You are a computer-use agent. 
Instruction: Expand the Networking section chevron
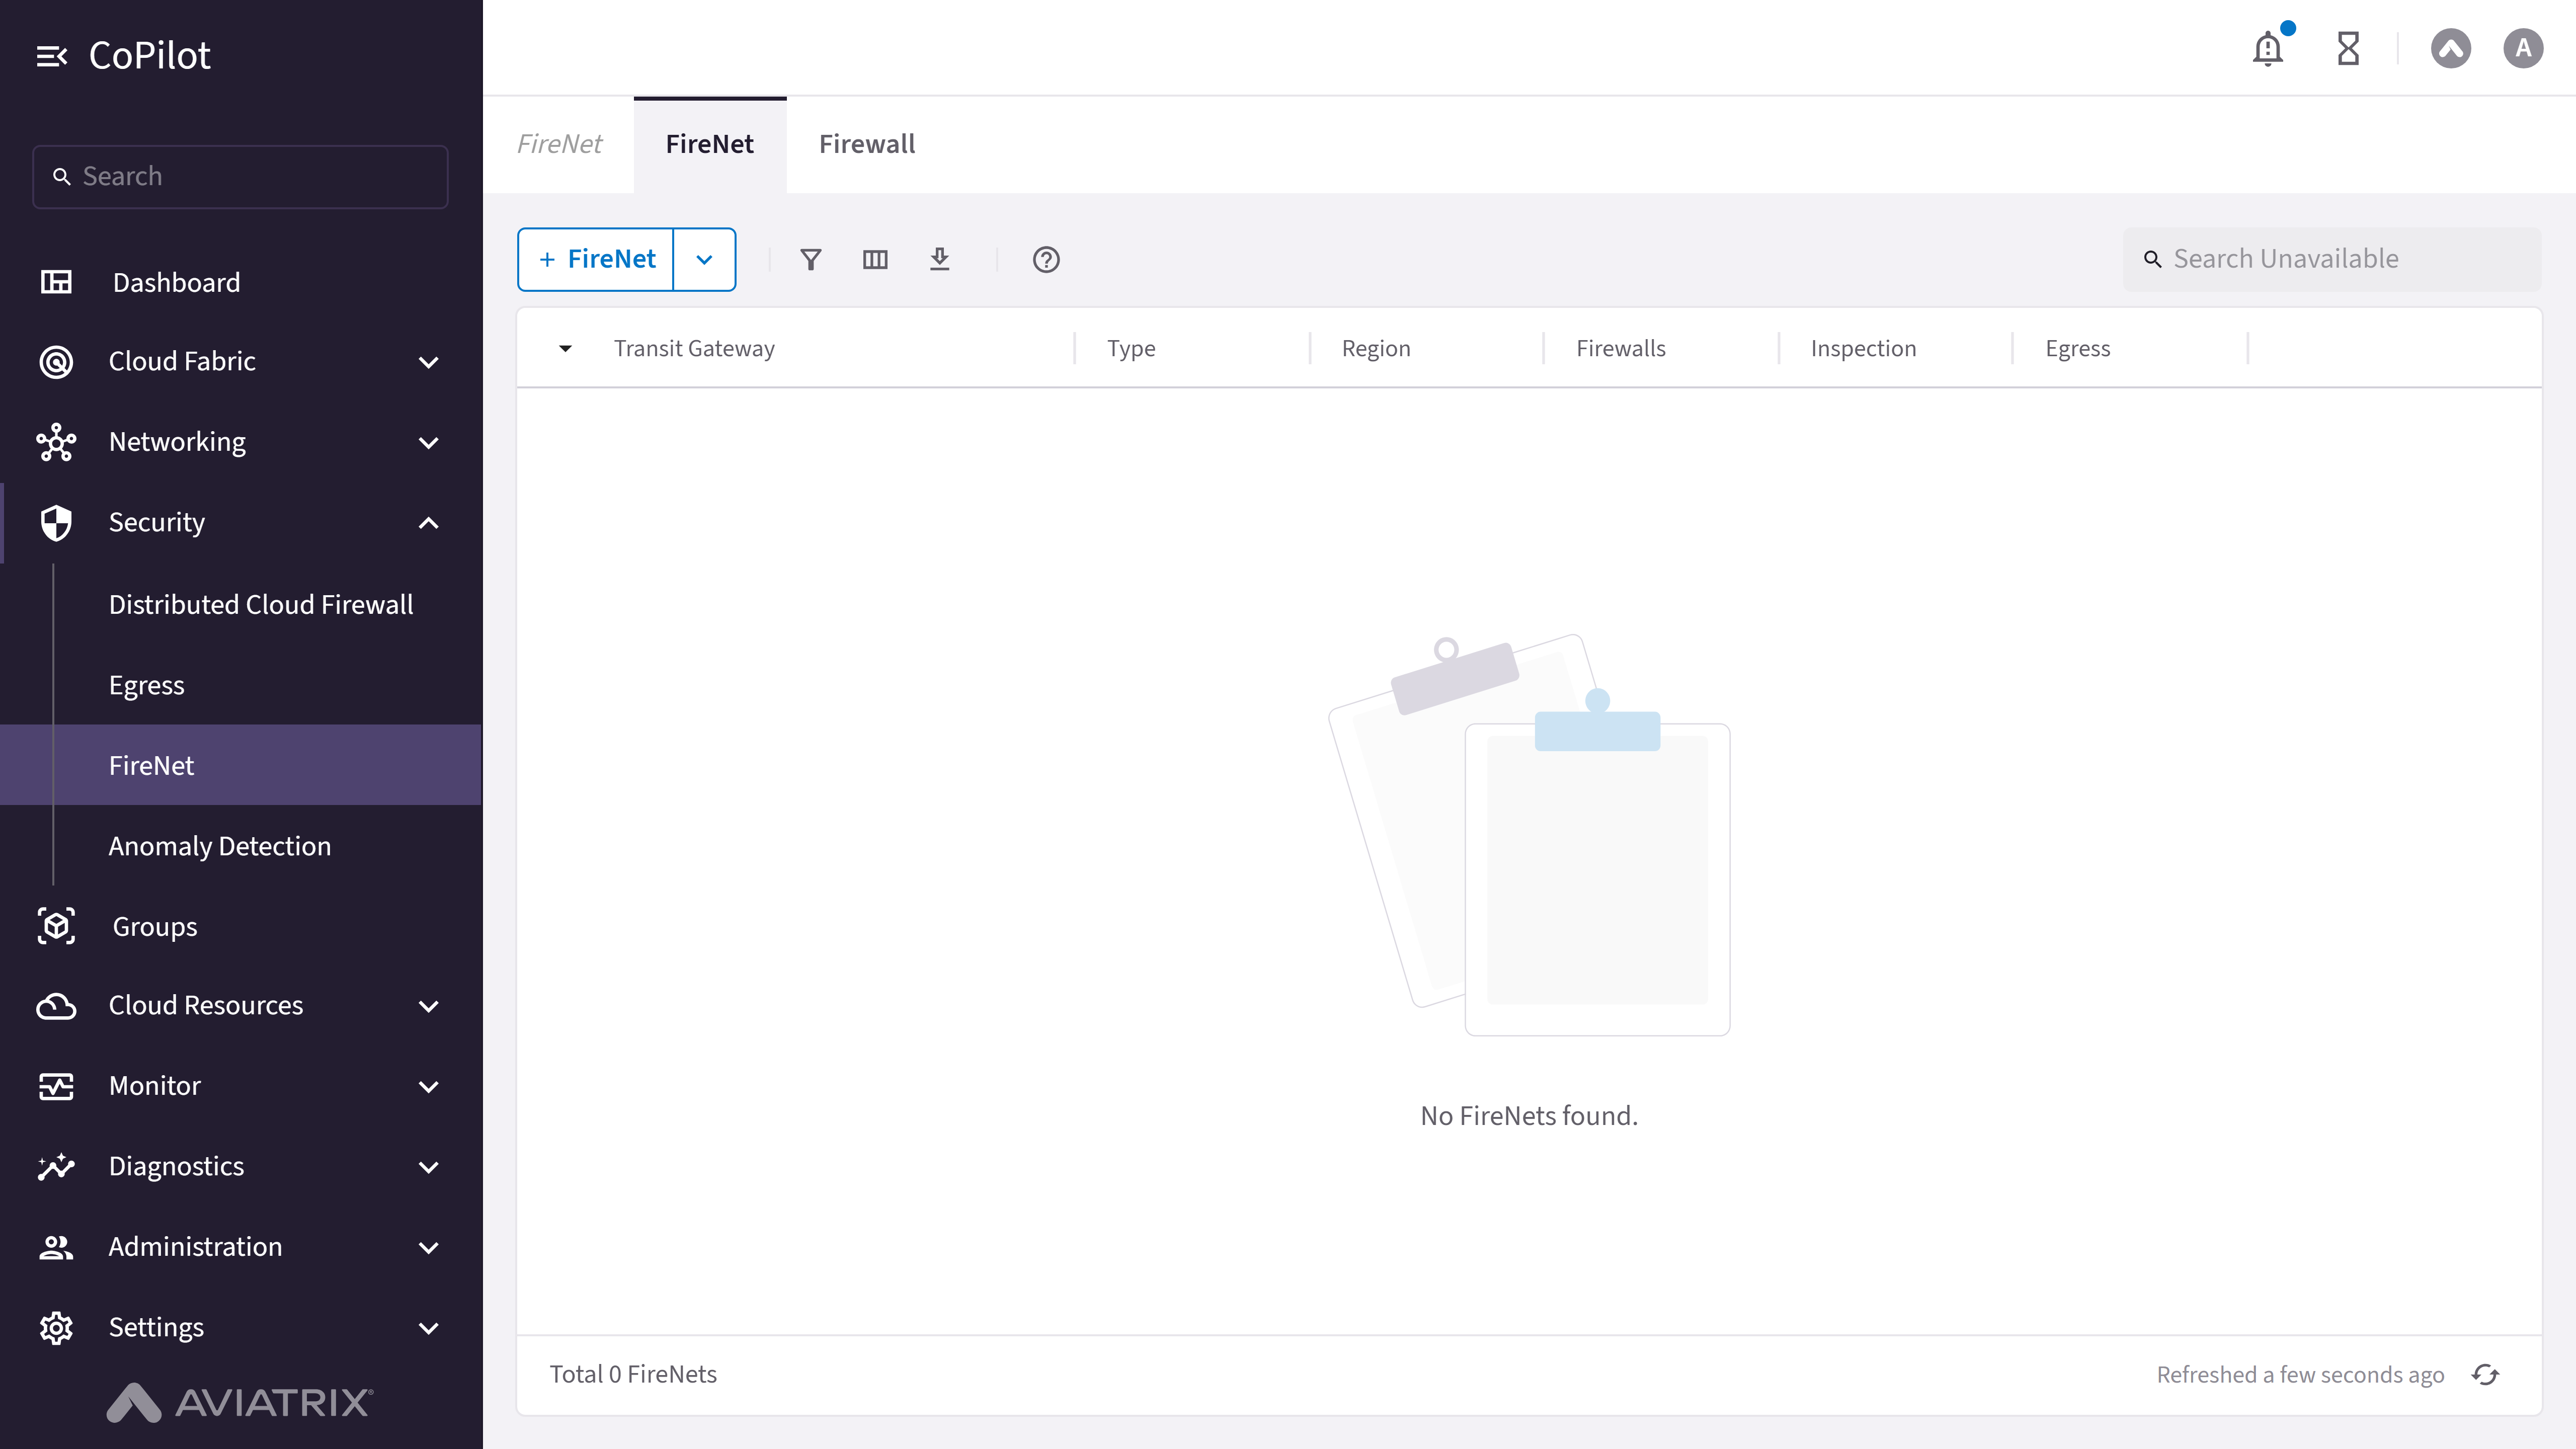(429, 442)
